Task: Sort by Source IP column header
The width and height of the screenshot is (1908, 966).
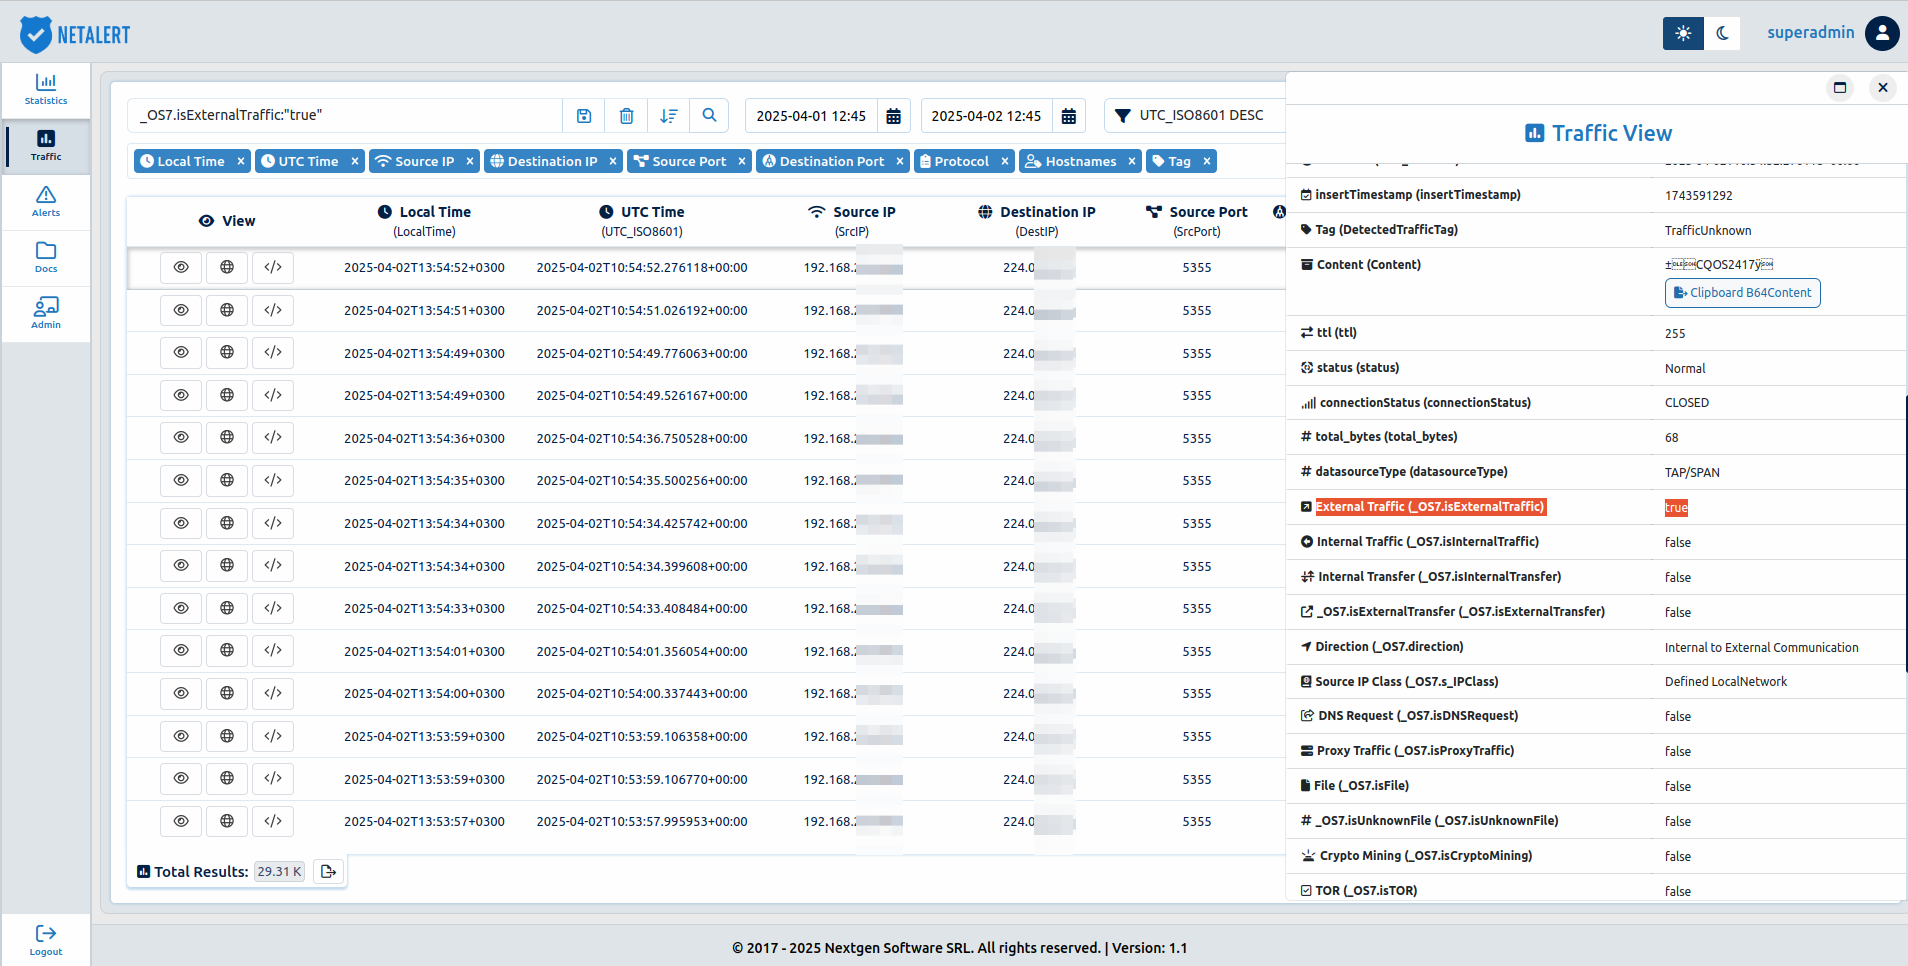Action: (852, 221)
